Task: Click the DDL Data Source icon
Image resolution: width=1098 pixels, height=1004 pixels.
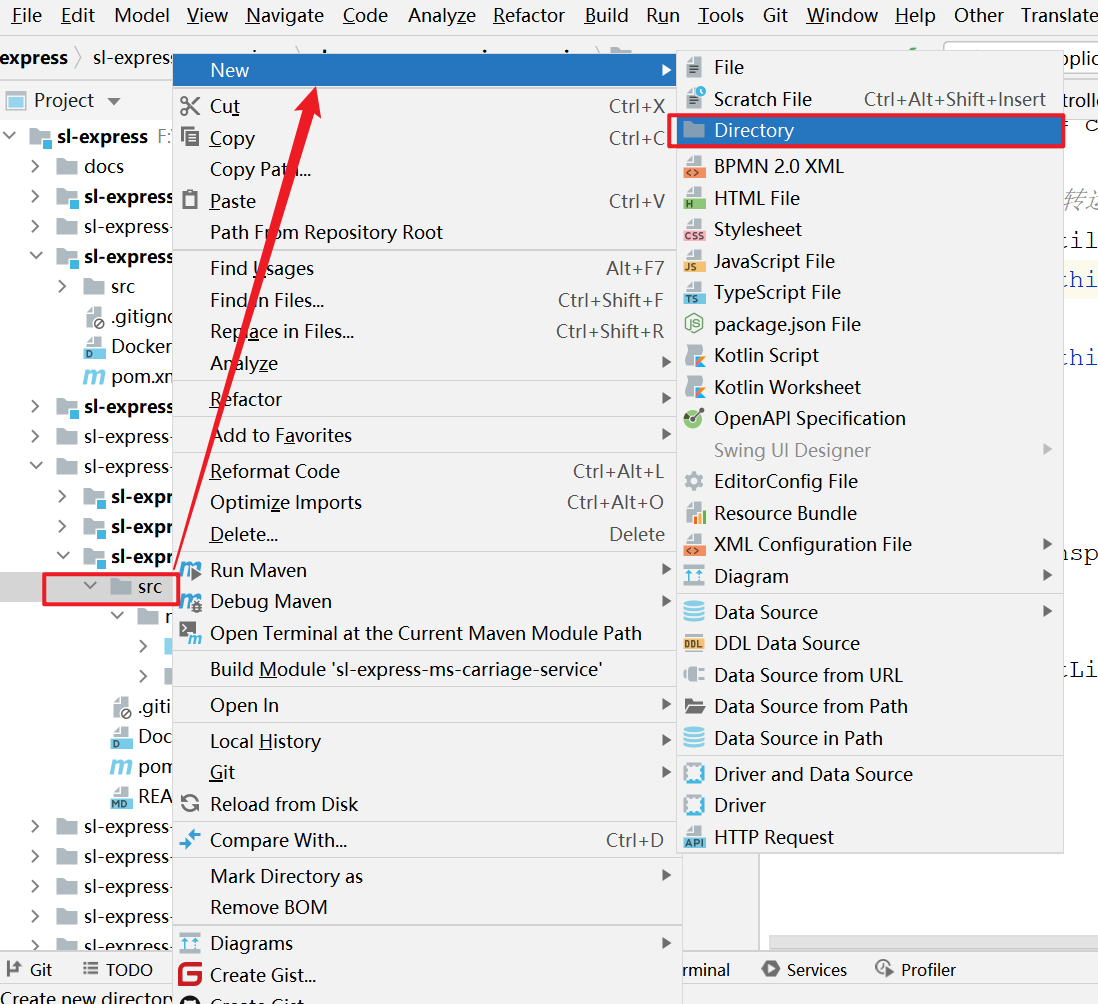Action: [694, 643]
